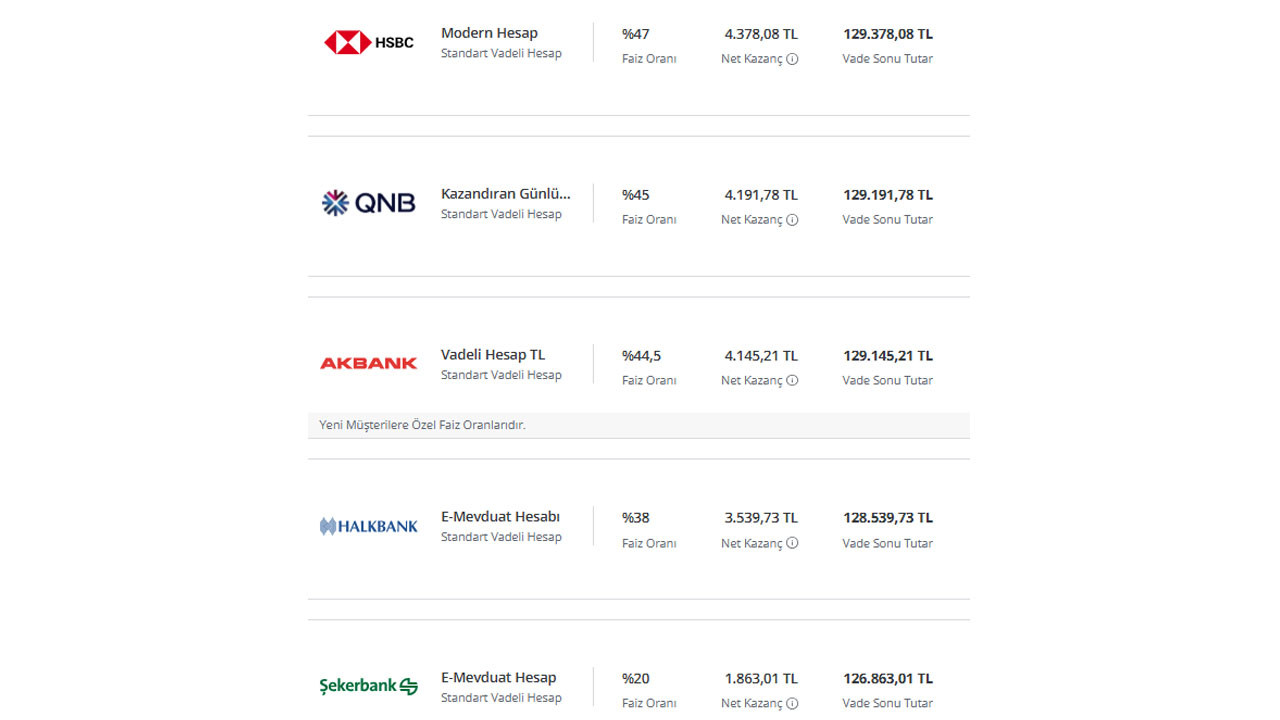Click the QNB bank logo
The width and height of the screenshot is (1280, 720).
368,203
